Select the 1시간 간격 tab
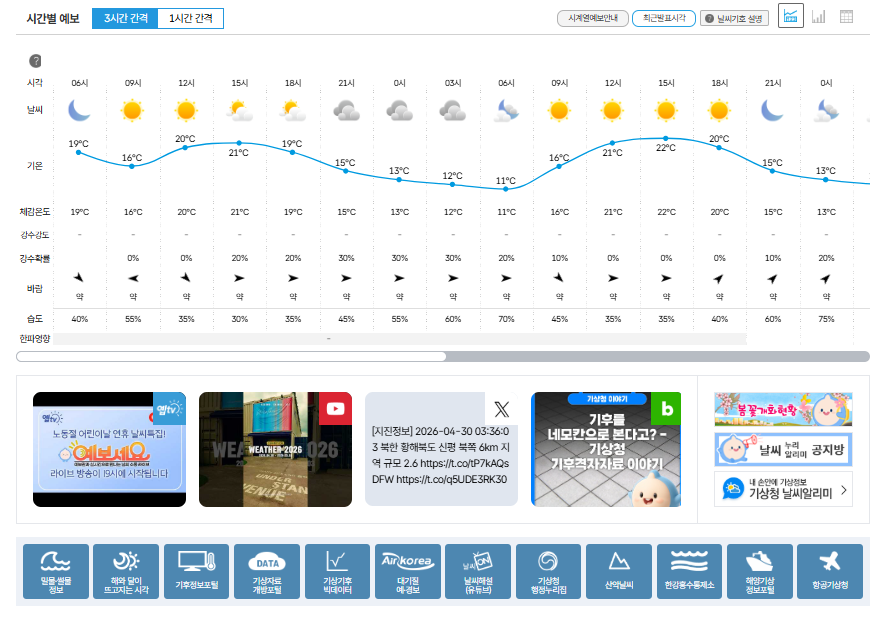 (x=191, y=18)
